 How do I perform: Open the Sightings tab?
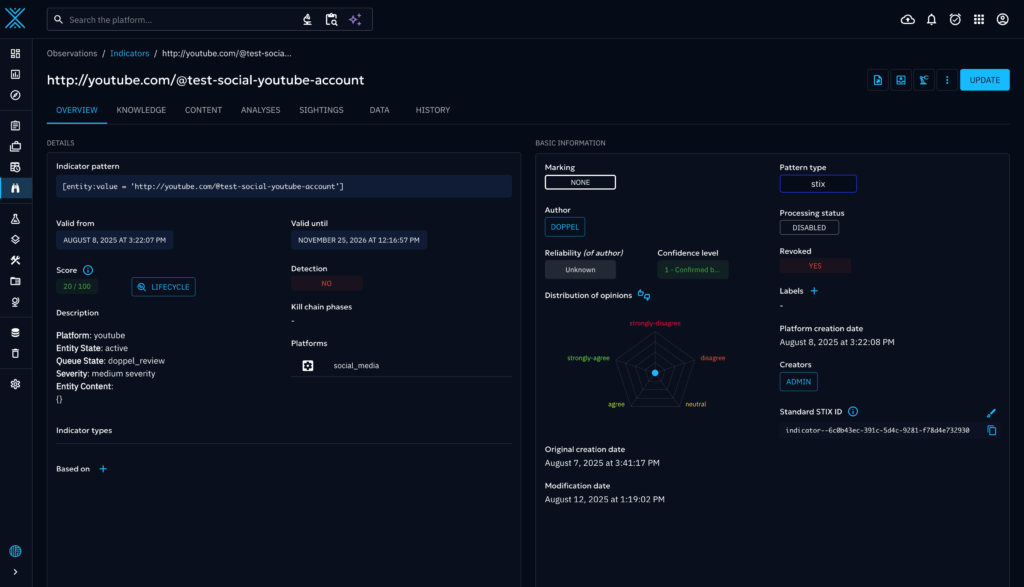coord(321,110)
